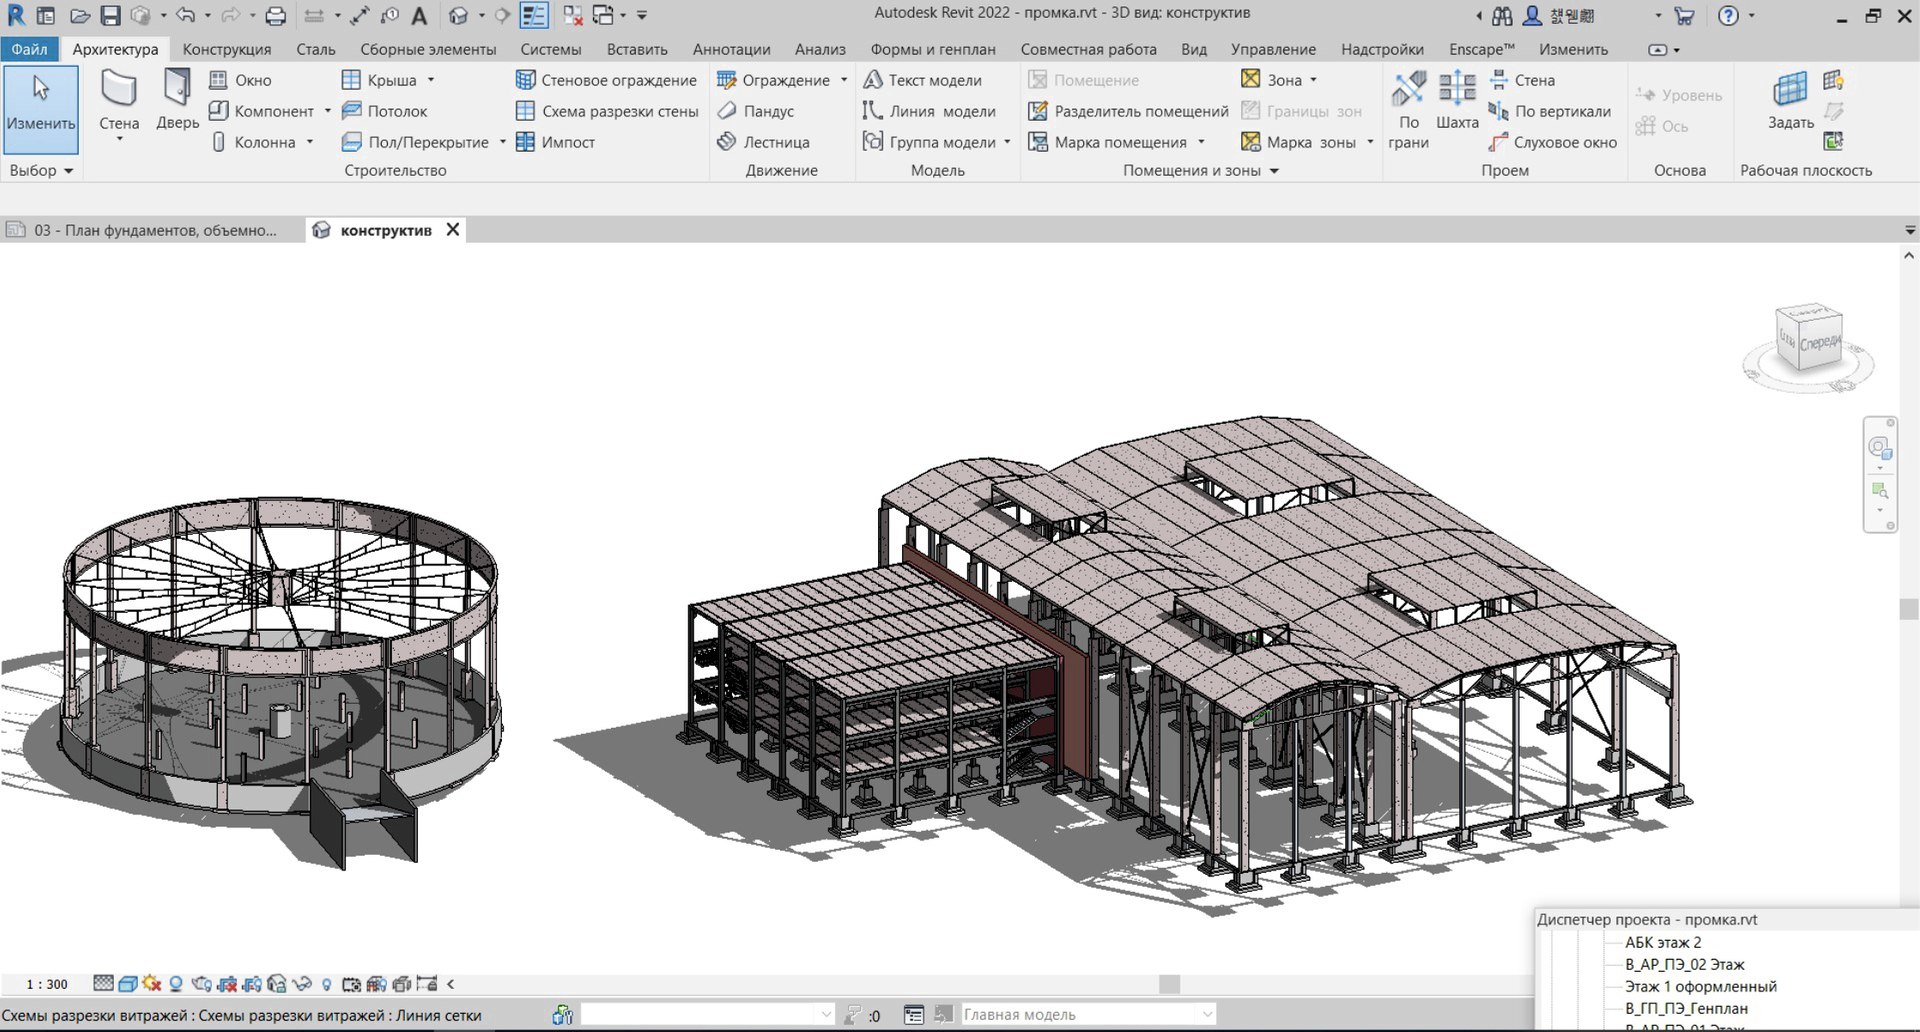
Task: Click the Save icon in quick access toolbar
Action: click(110, 16)
